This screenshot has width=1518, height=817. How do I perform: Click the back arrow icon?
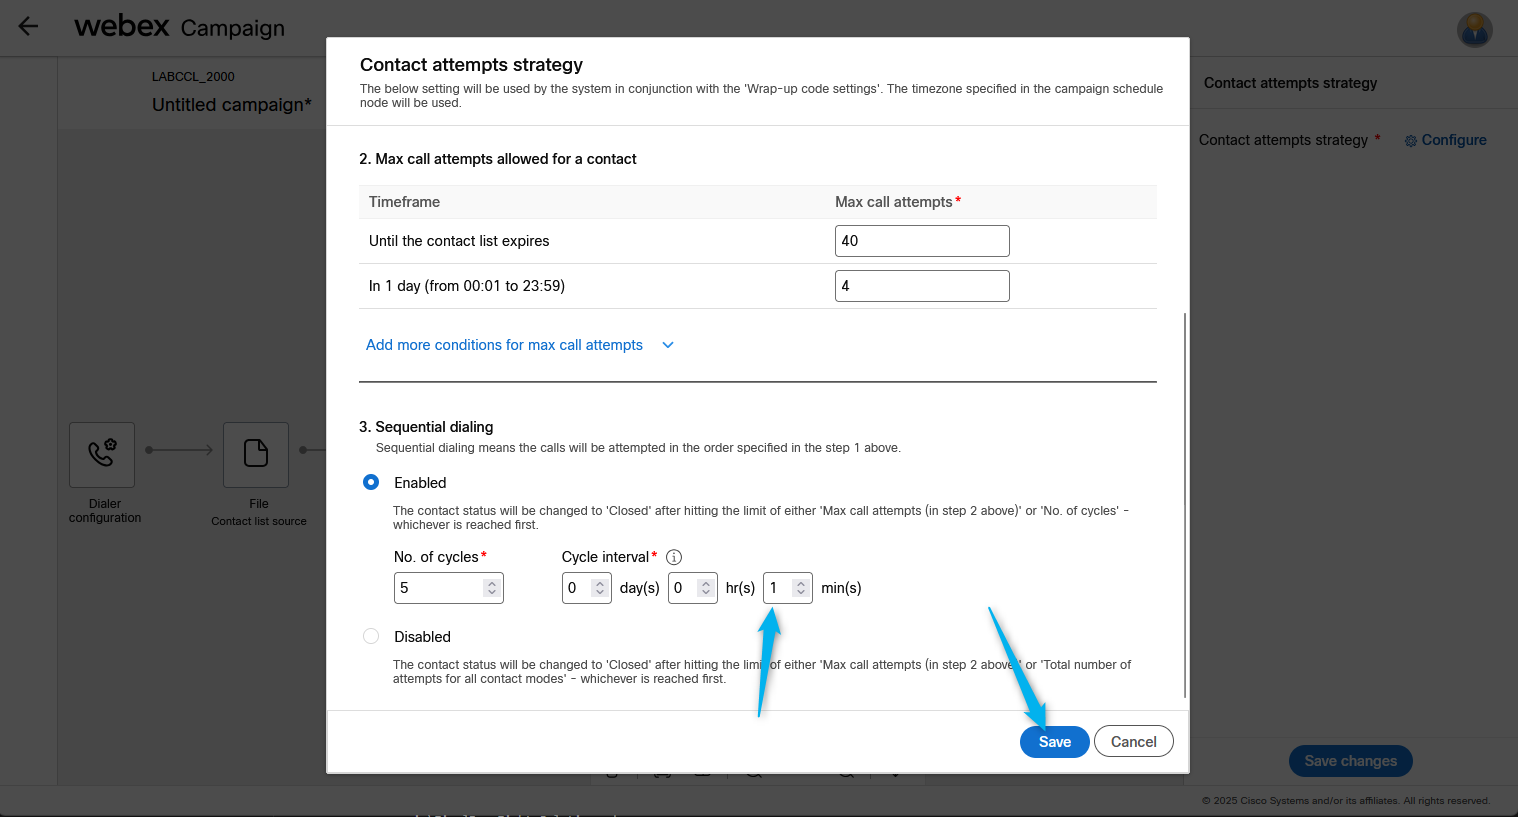tap(28, 27)
